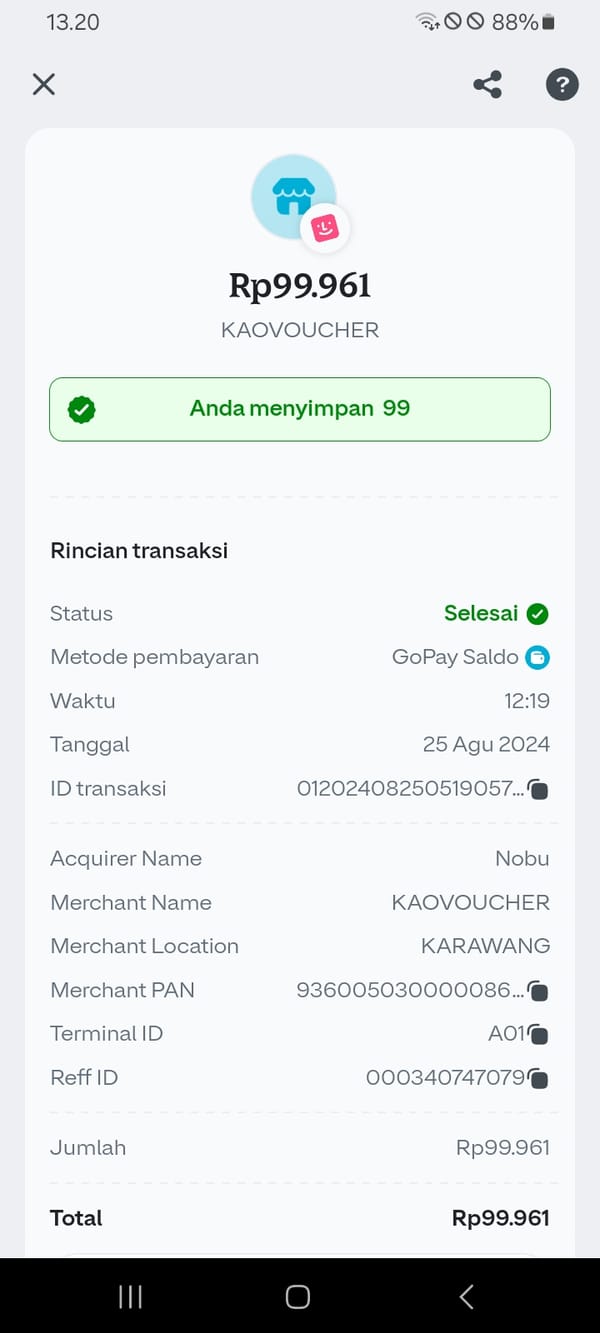Open recent apps from the navigation bar
Image resolution: width=600 pixels, height=1333 pixels.
click(x=130, y=1296)
